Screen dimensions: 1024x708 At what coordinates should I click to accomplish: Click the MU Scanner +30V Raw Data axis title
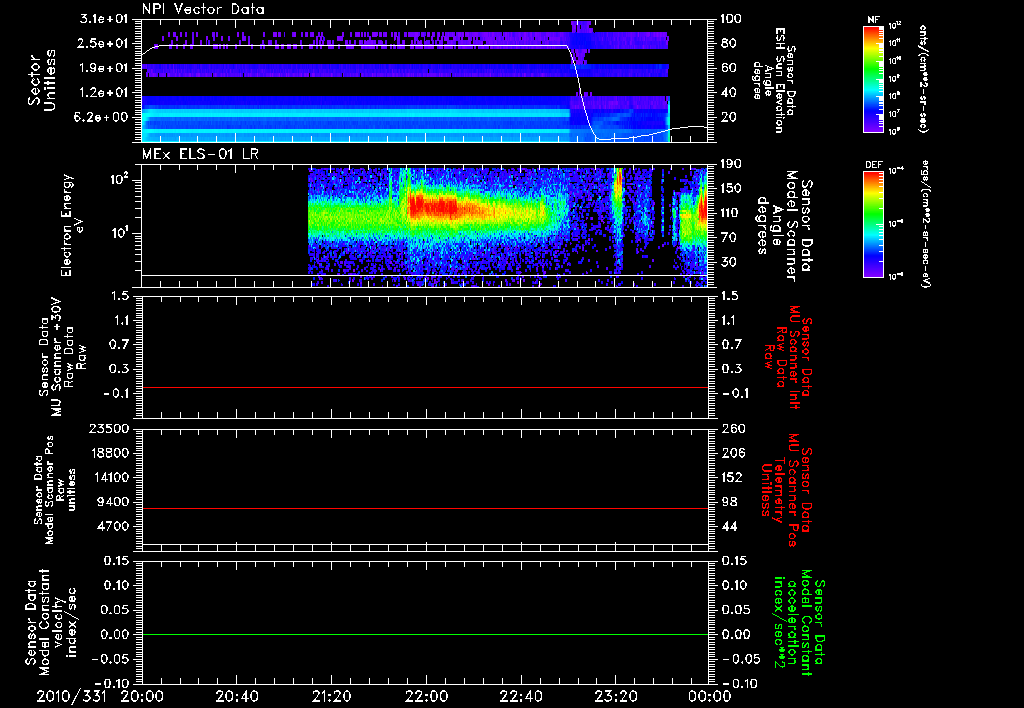coord(62,357)
